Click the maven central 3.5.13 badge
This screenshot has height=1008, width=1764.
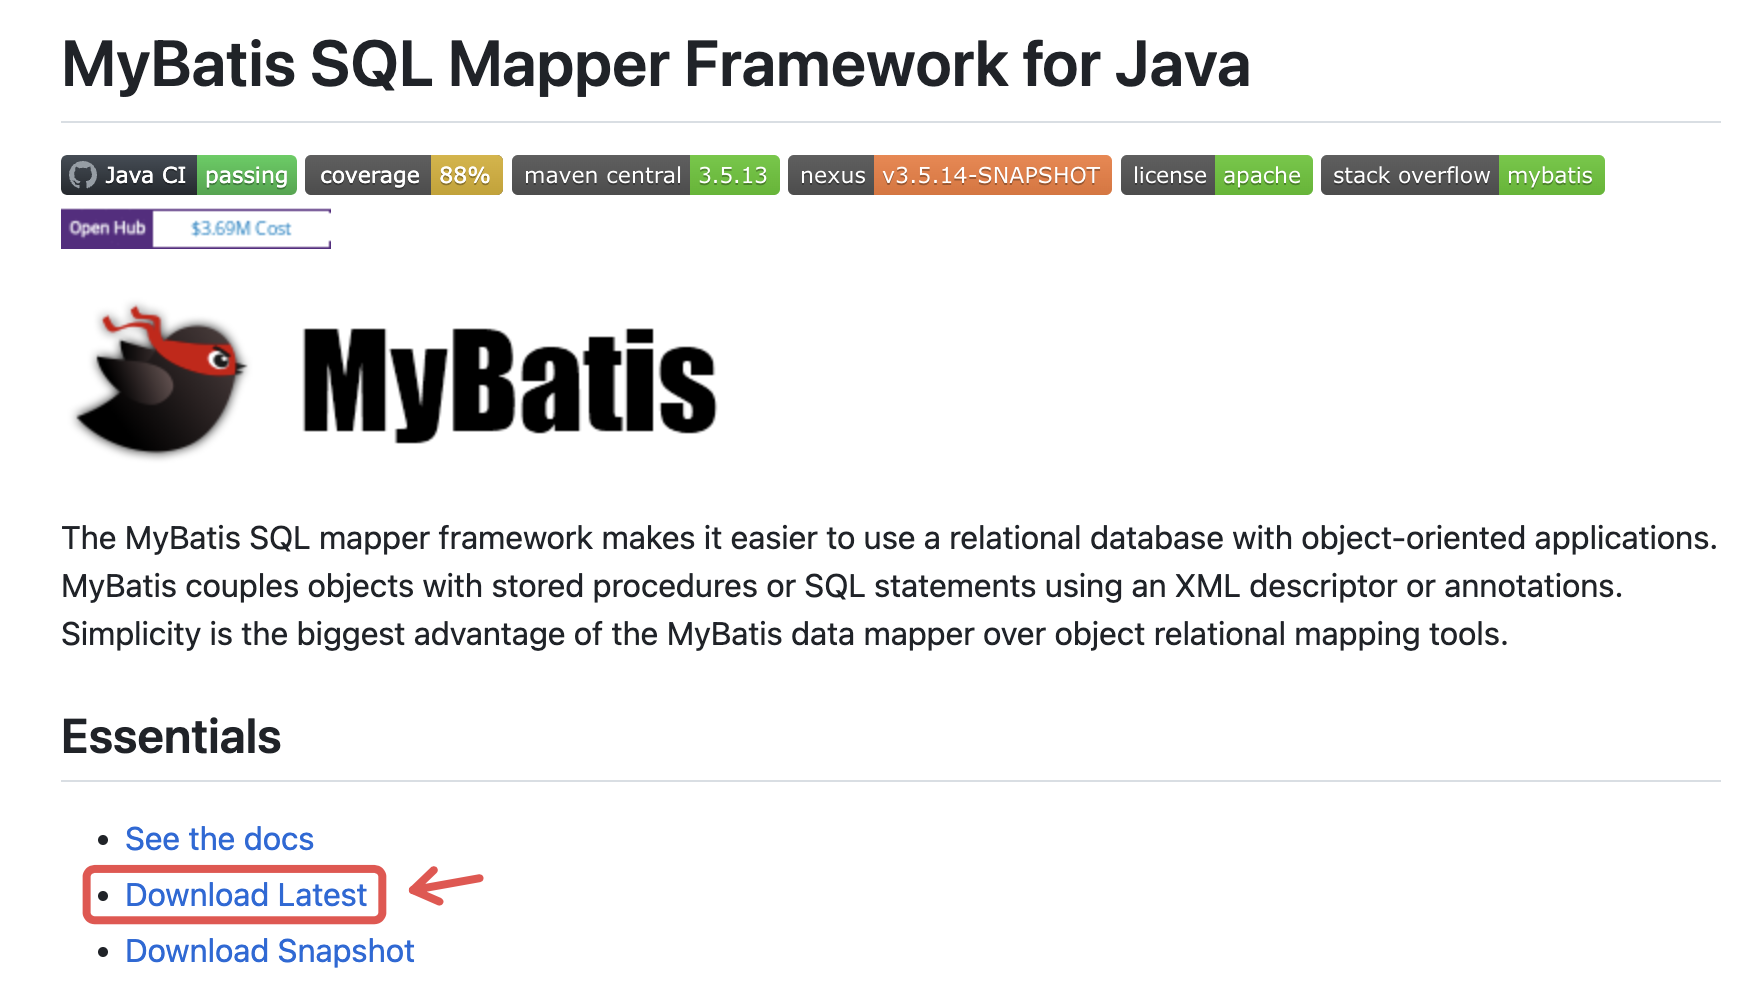646,175
